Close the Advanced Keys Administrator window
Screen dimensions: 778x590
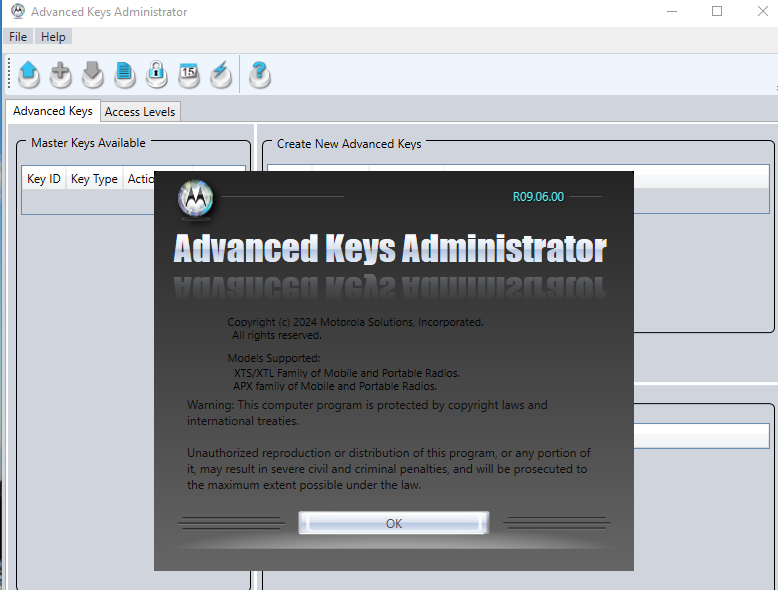click(763, 11)
